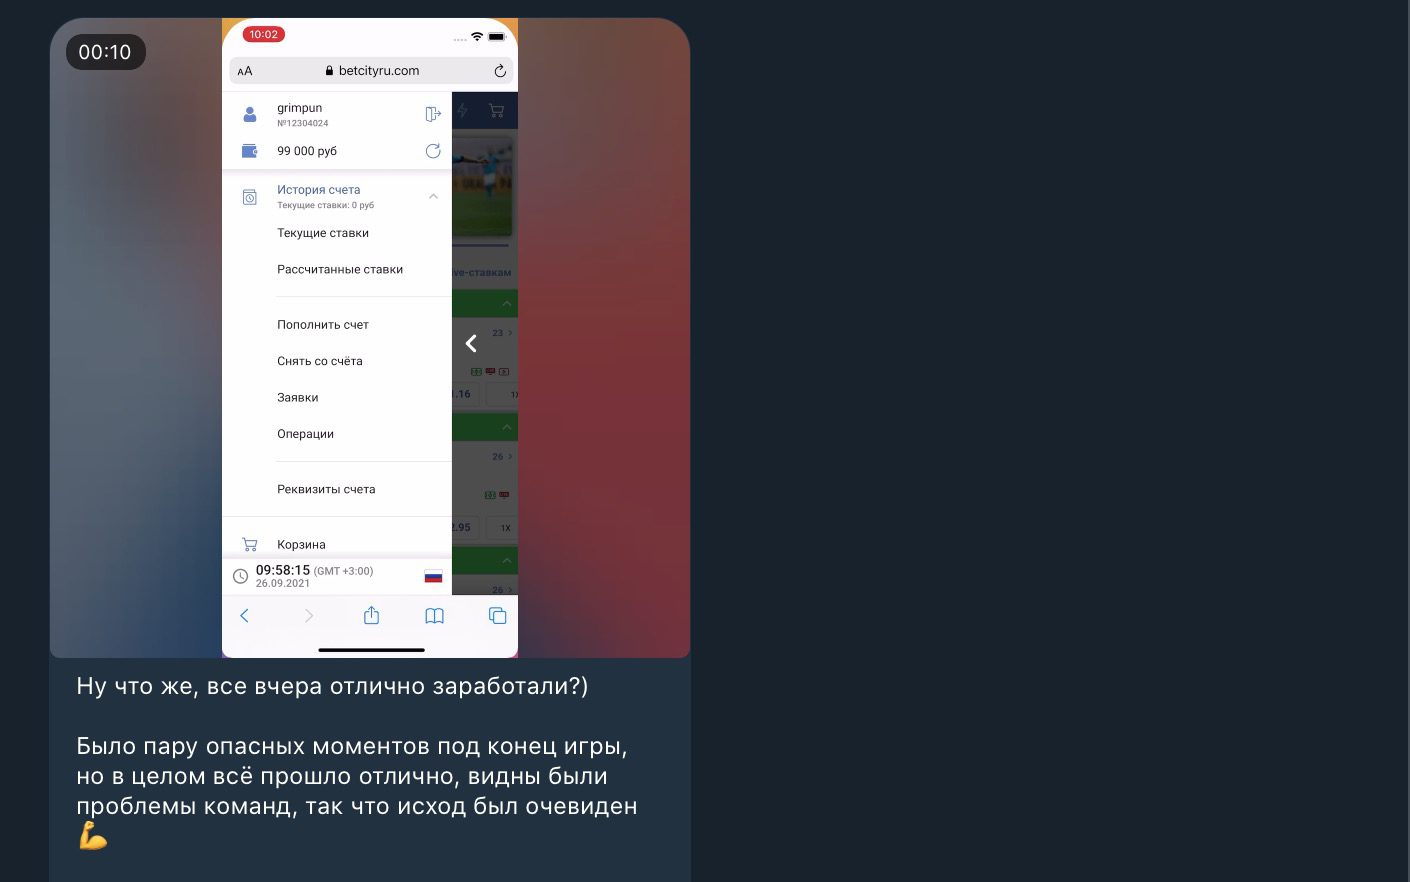Click the white left chevron to close menu
Screen dimensions: 1410x882
(x=471, y=344)
